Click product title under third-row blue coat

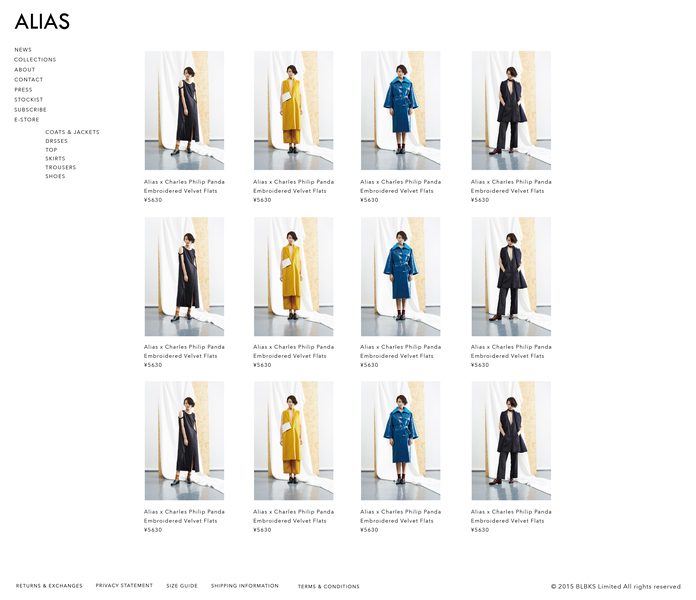400,516
